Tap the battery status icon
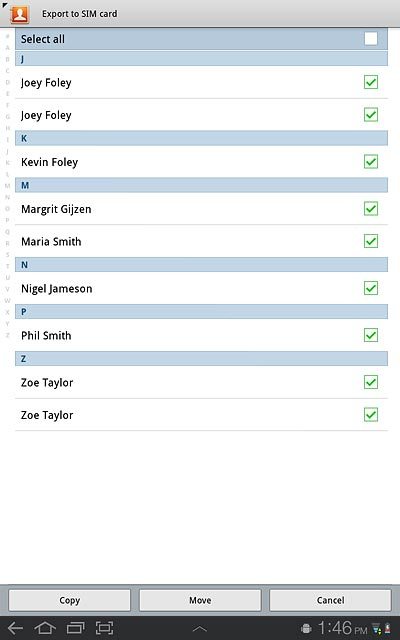Image resolution: width=400 pixels, height=640 pixels. point(387,629)
